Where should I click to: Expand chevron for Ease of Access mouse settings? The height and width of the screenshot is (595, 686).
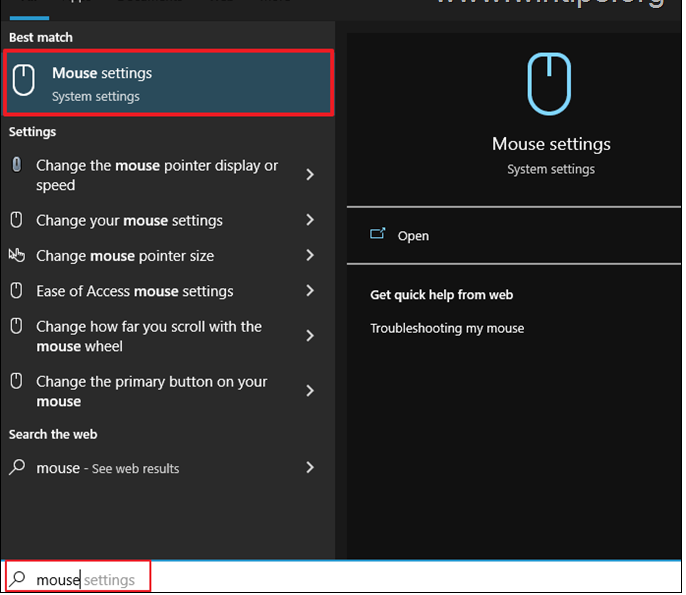[x=310, y=291]
